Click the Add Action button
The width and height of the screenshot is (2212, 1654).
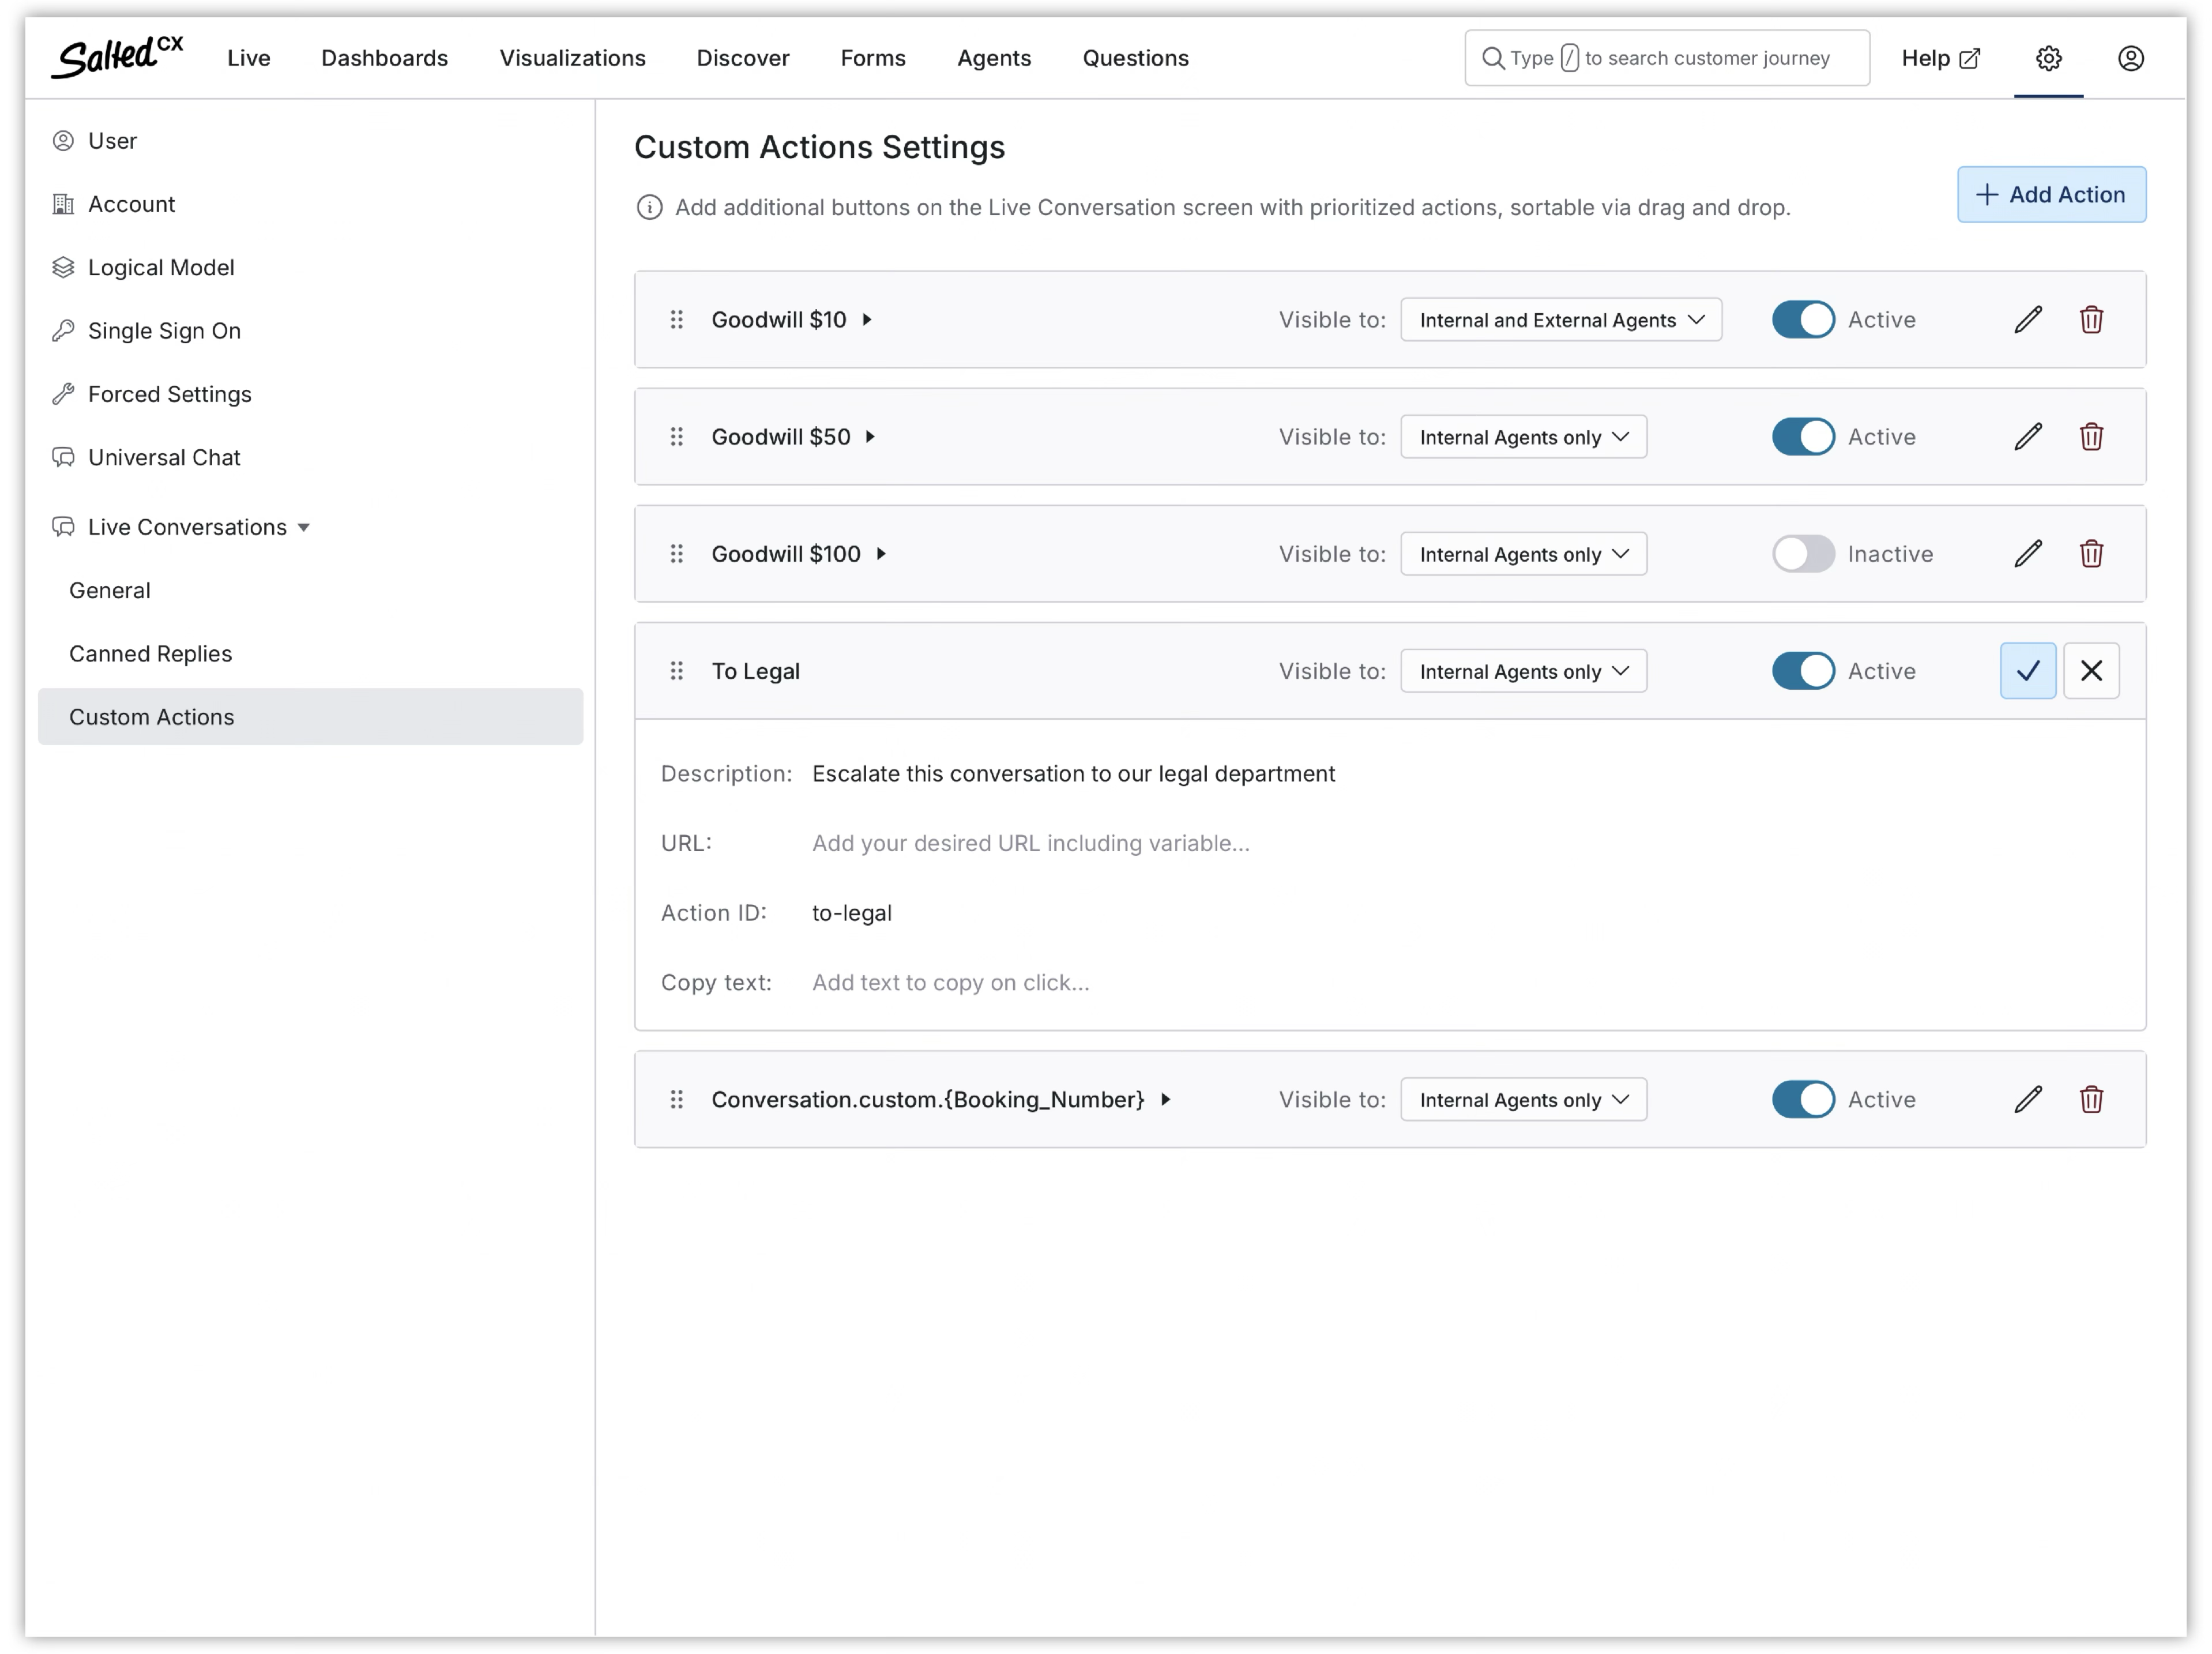click(x=2051, y=195)
